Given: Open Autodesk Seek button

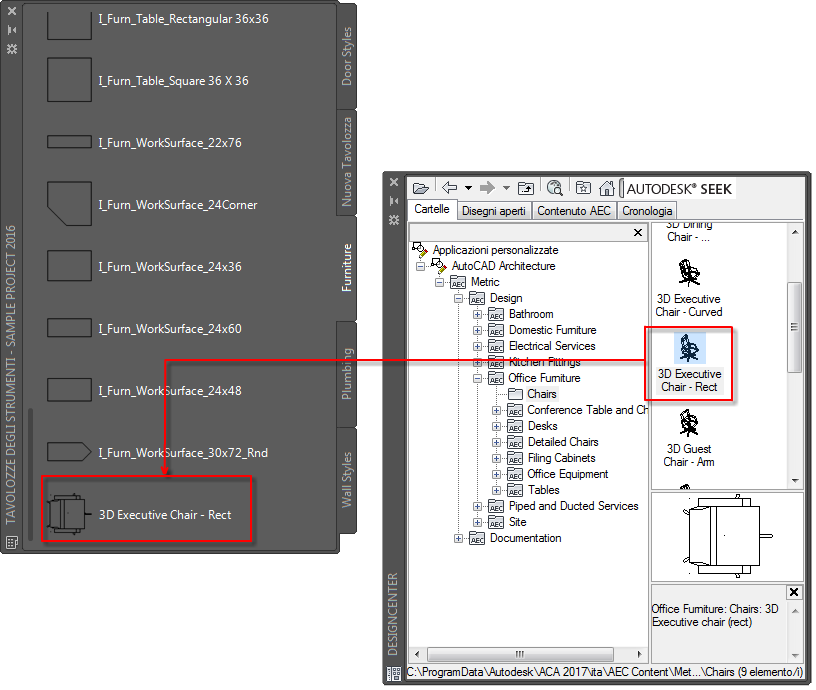Looking at the screenshot, I should (679, 188).
